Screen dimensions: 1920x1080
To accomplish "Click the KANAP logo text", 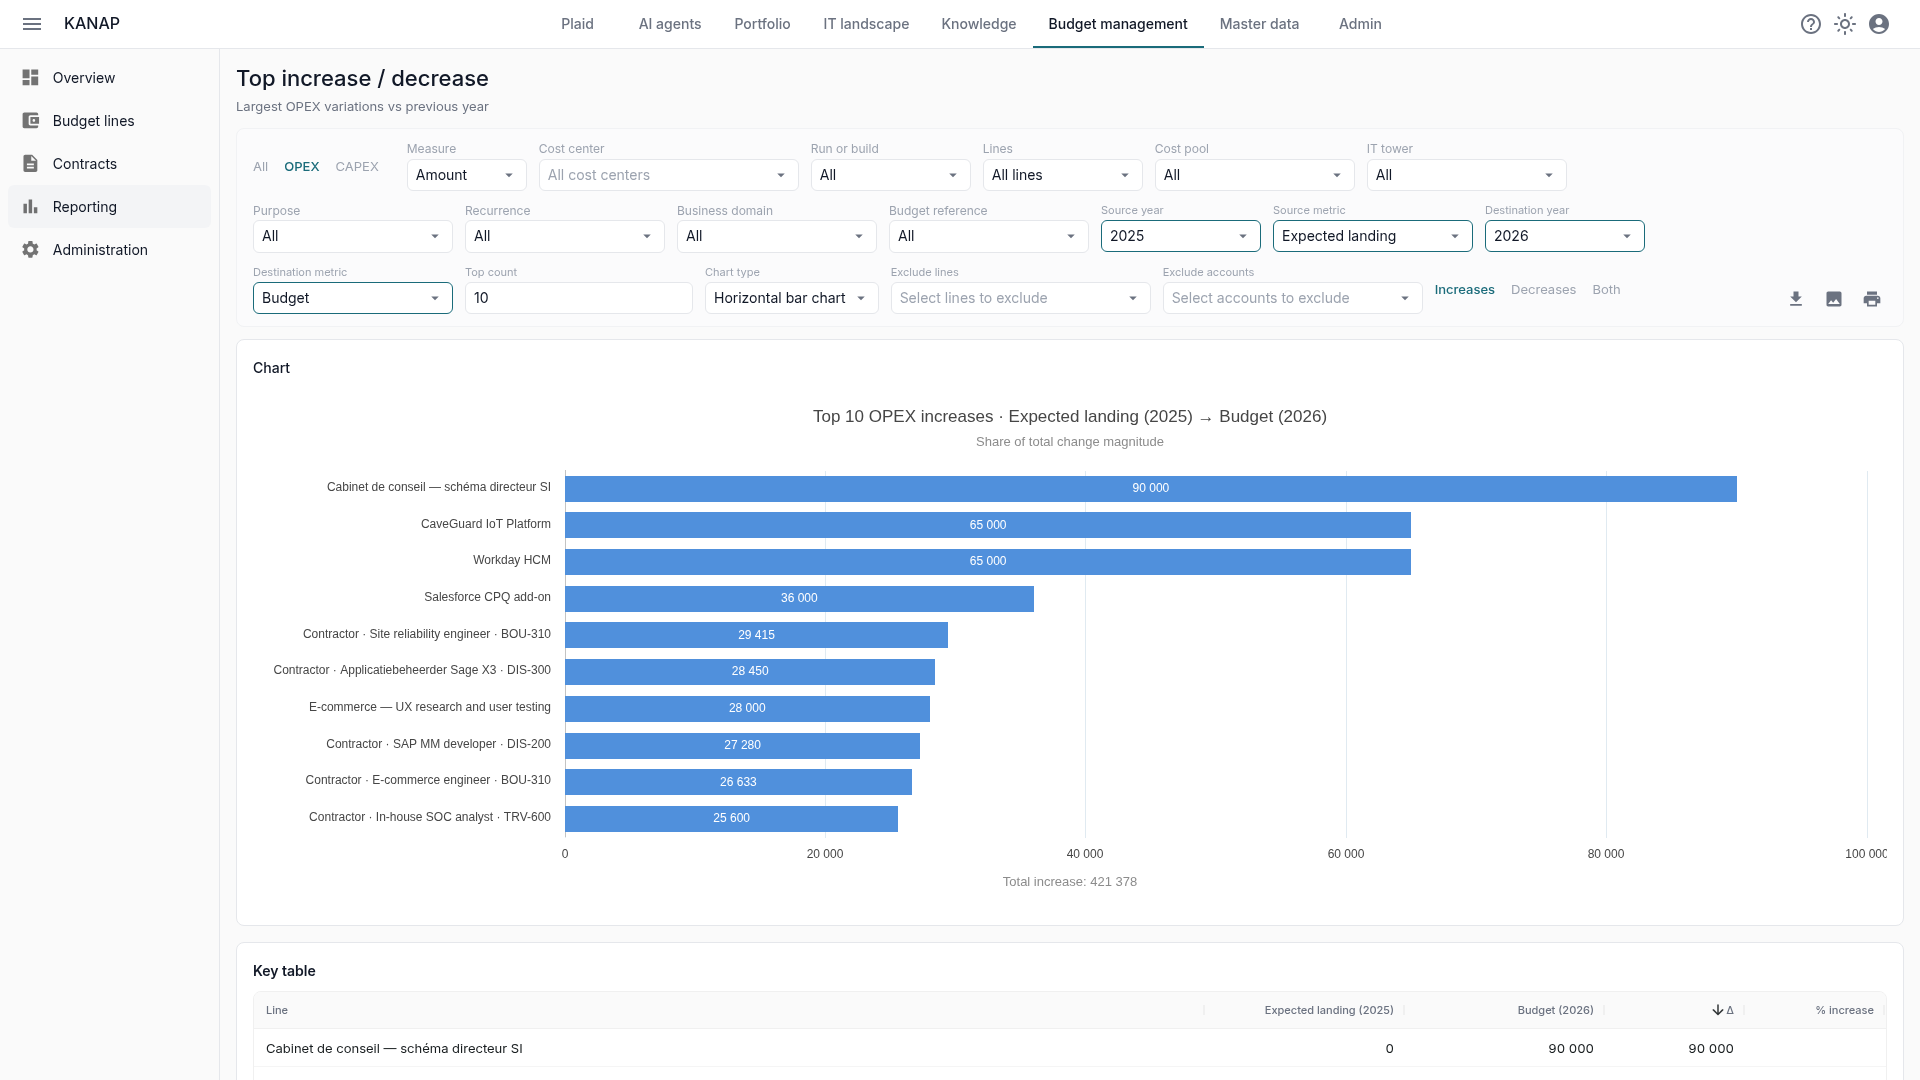I will tap(92, 24).
